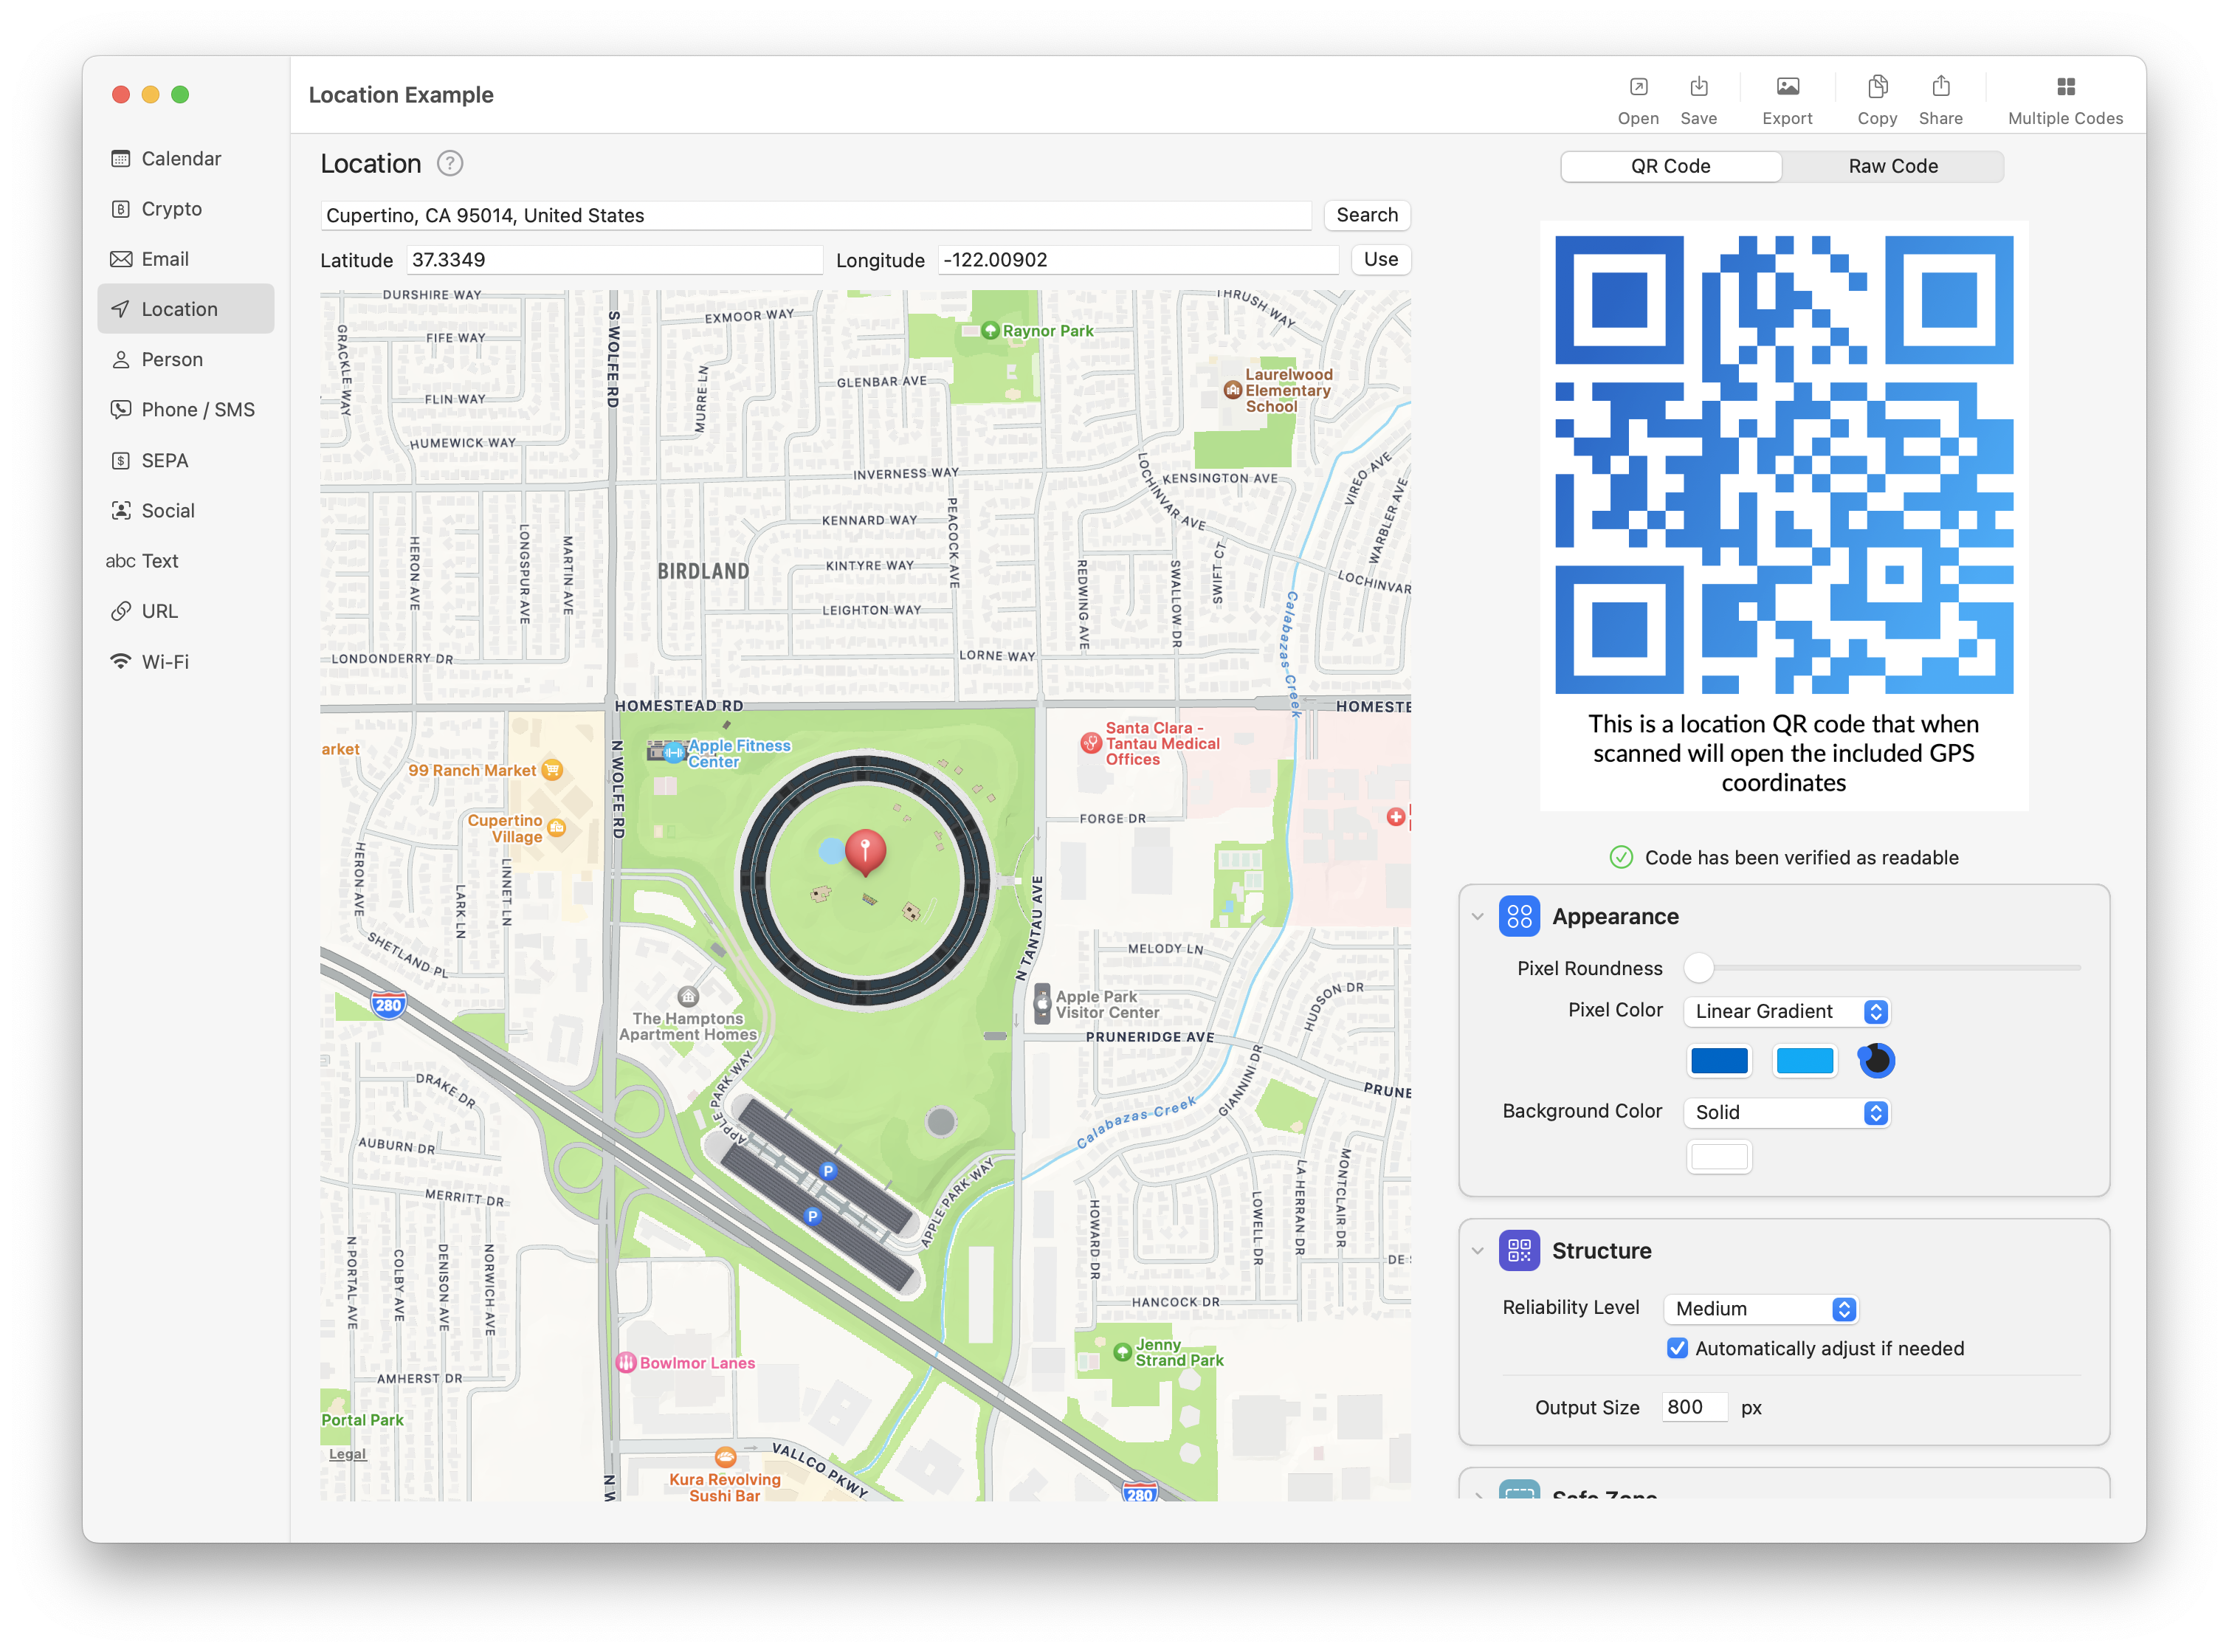This screenshot has width=2229, height=1652.
Task: Click the address search field
Action: pyautogui.click(x=815, y=215)
